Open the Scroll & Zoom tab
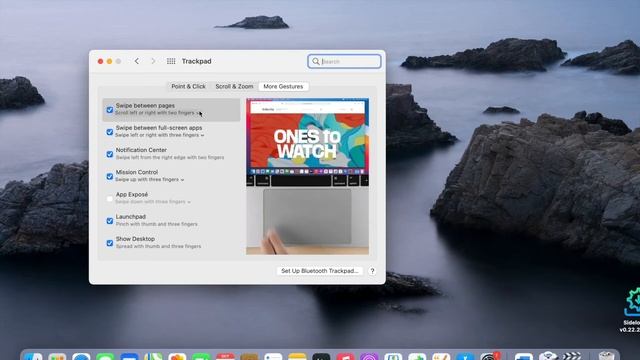The height and width of the screenshot is (360, 640). 234,87
